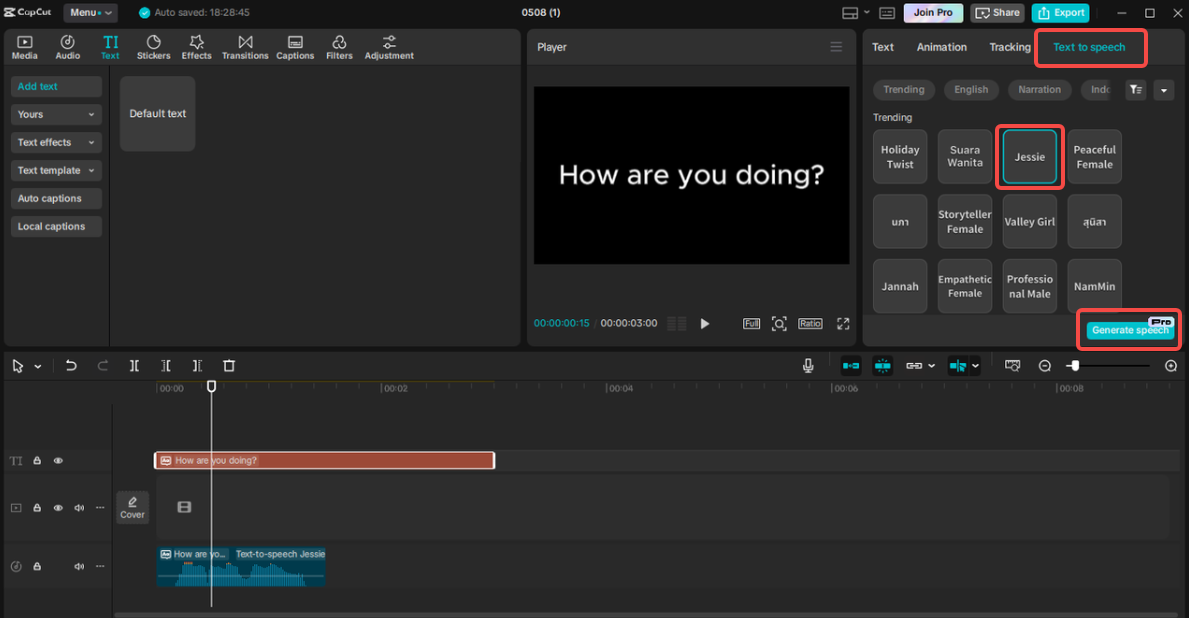The height and width of the screenshot is (618, 1189).
Task: Undo the last action
Action: (x=70, y=365)
